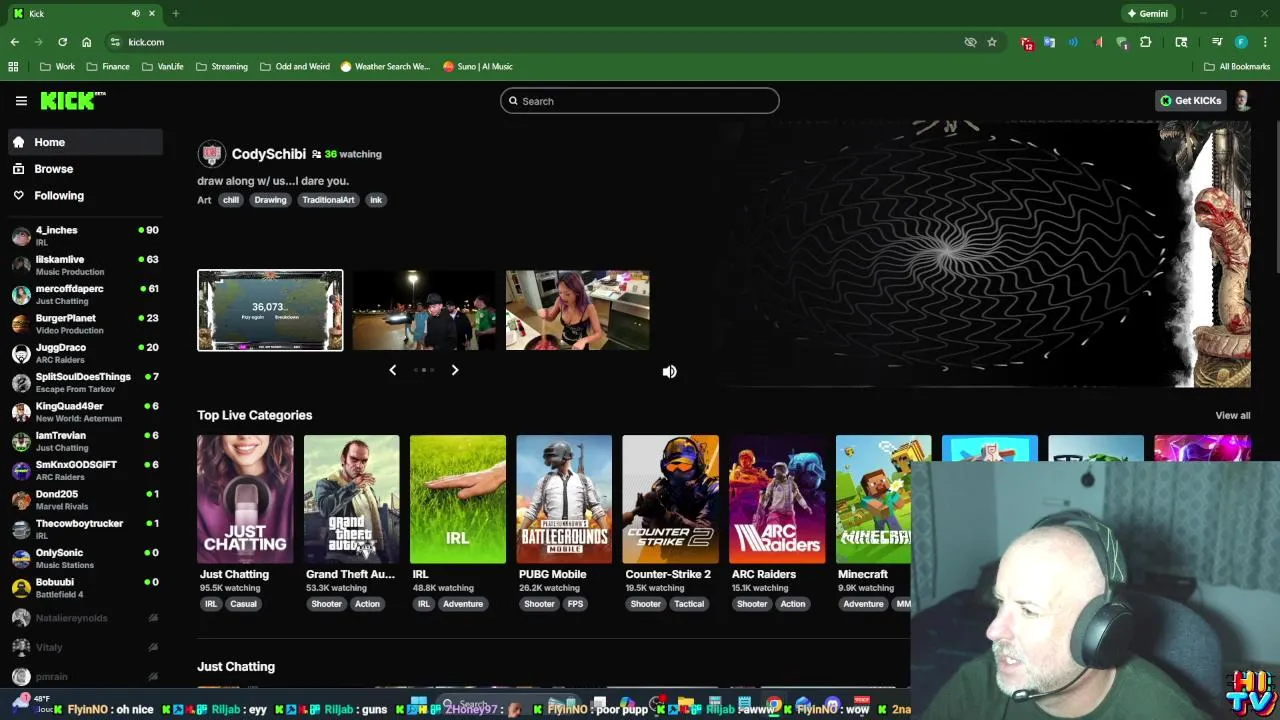Click the blue sound-wave extension icon
The height and width of the screenshot is (720, 1280).
pos(1073,42)
